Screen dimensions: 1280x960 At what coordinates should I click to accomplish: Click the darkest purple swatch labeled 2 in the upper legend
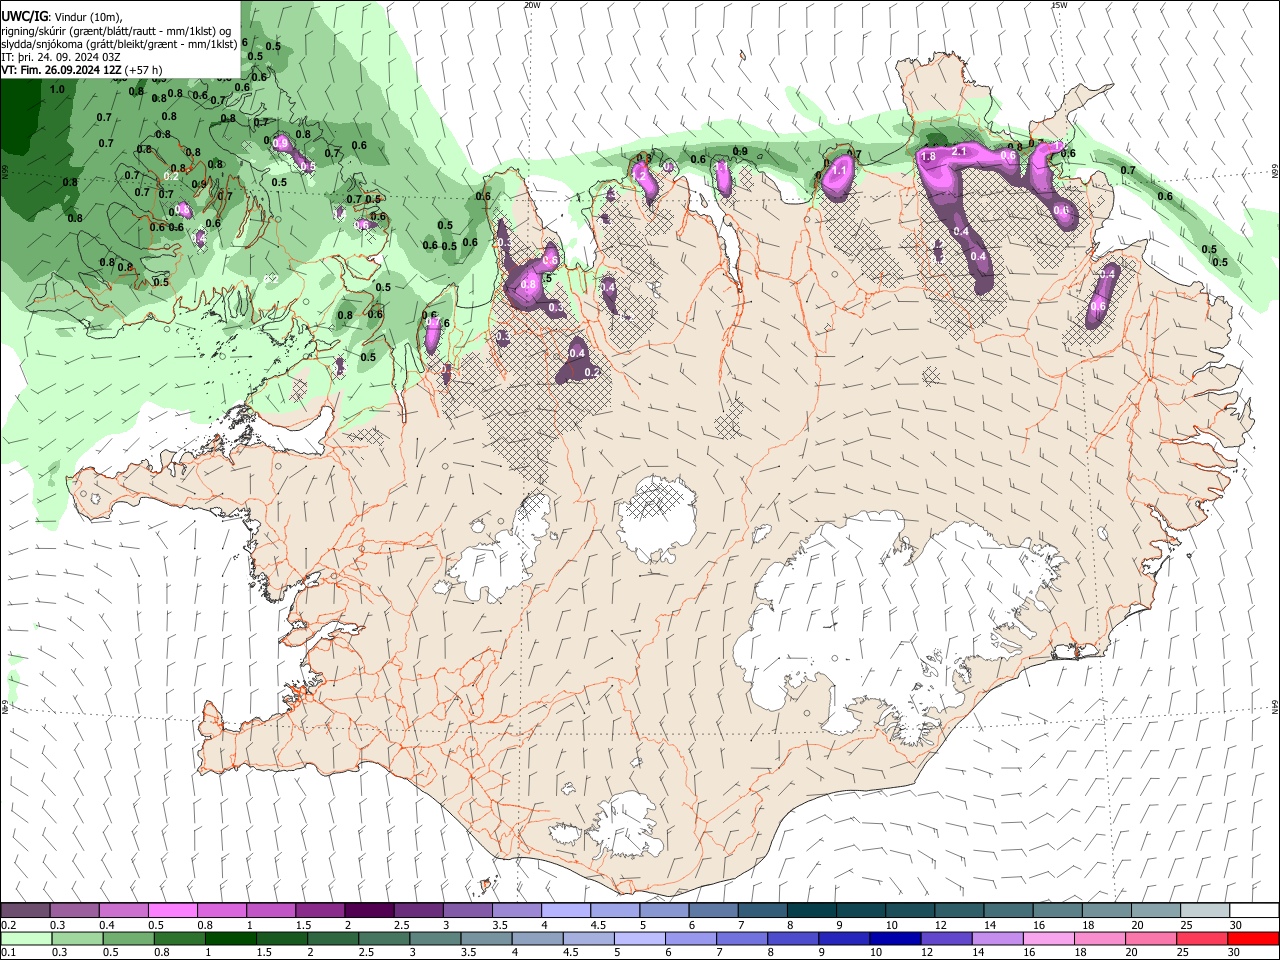point(368,911)
